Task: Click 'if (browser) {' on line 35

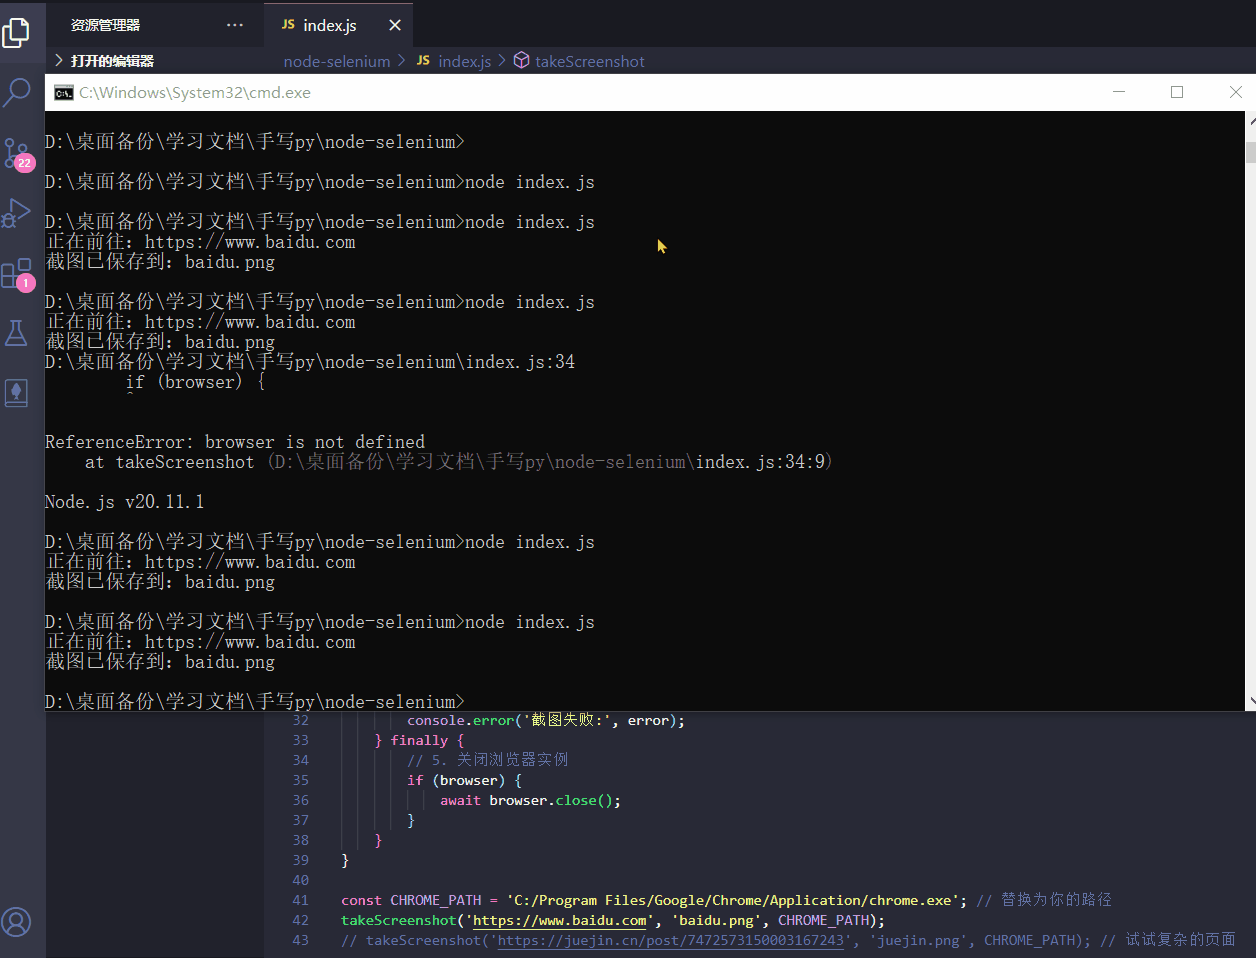Action: tap(464, 780)
